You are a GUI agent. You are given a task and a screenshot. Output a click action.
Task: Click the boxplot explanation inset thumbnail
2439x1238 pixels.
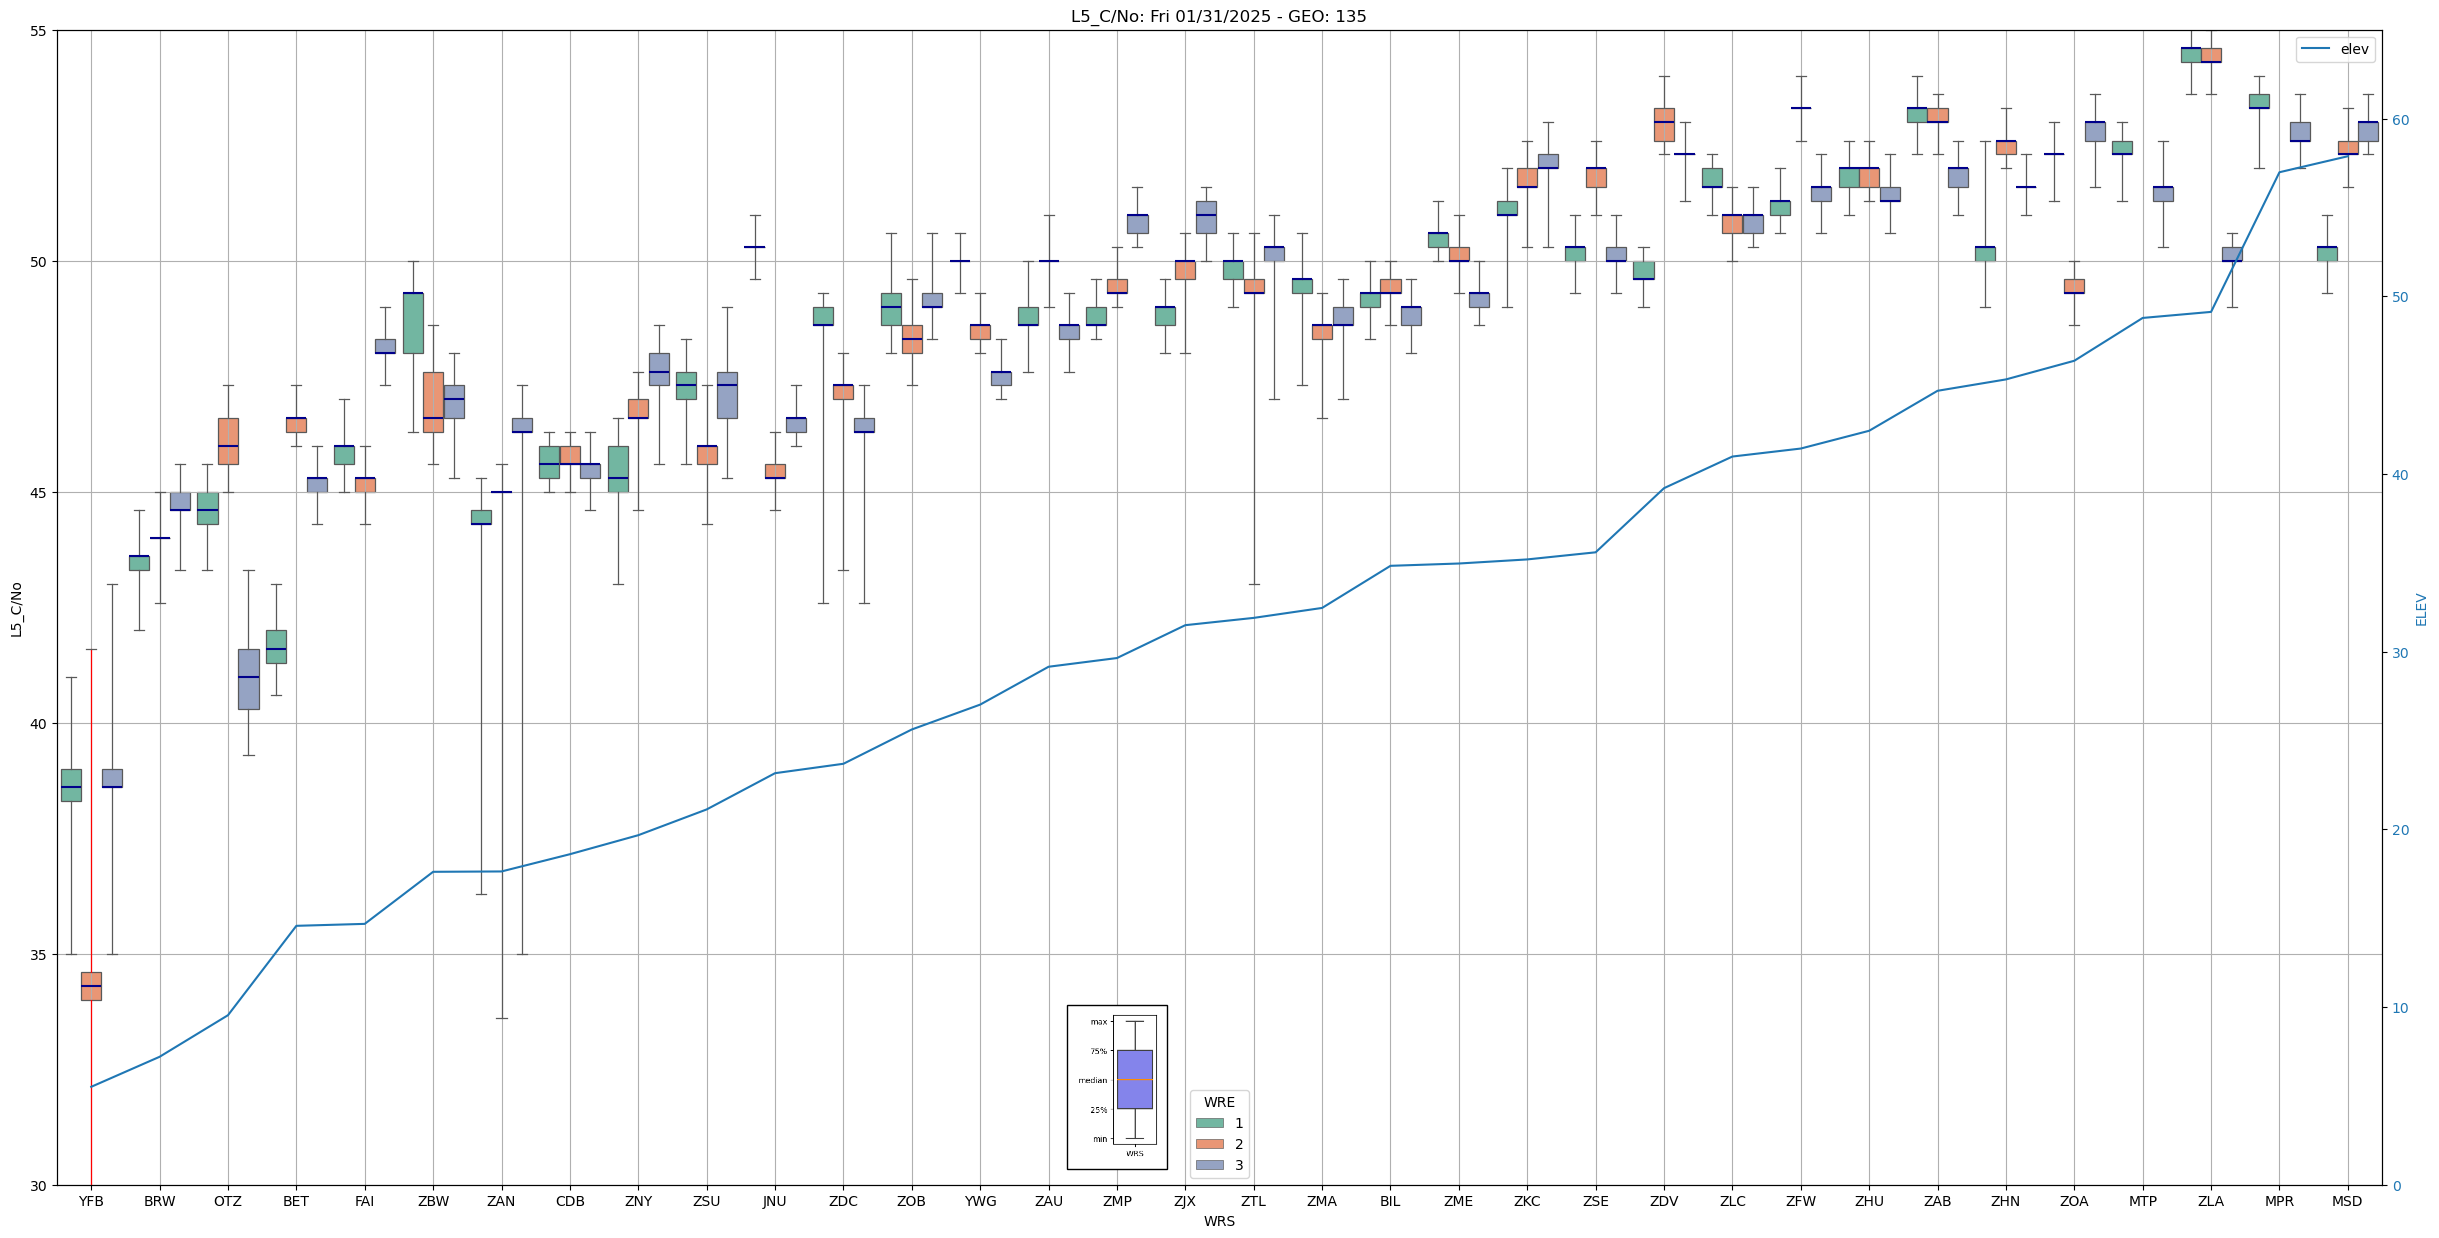[1117, 1087]
